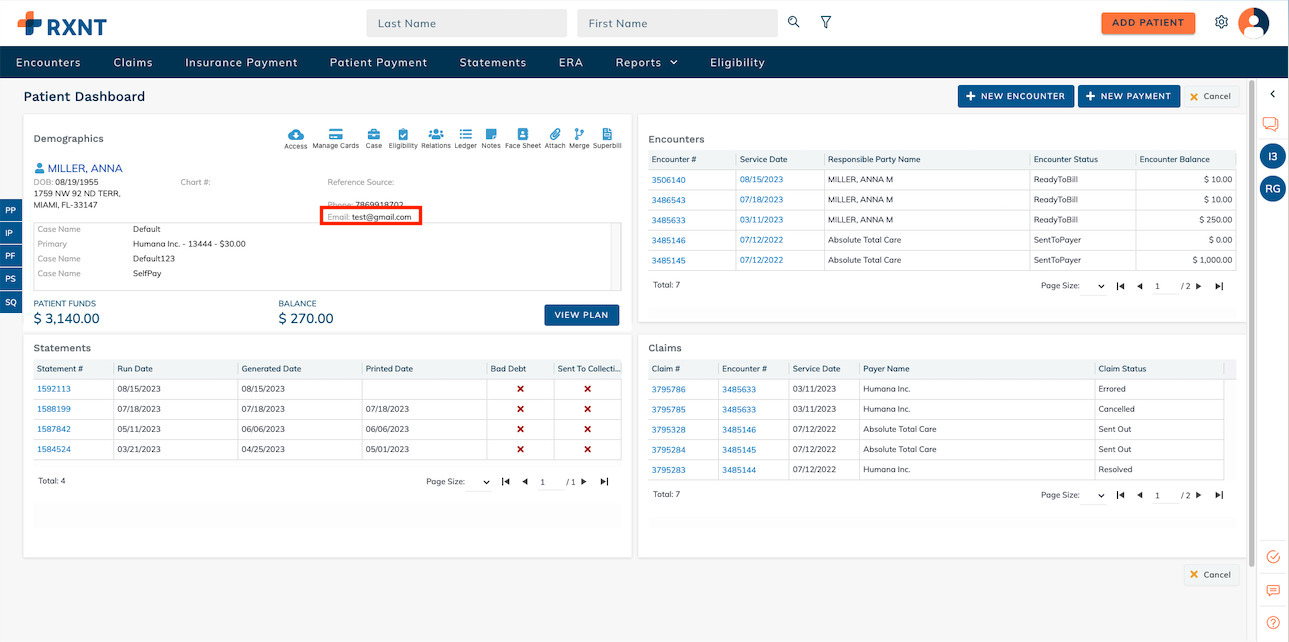Go to Insurance Payment menu
The height and width of the screenshot is (642, 1289).
(x=241, y=62)
